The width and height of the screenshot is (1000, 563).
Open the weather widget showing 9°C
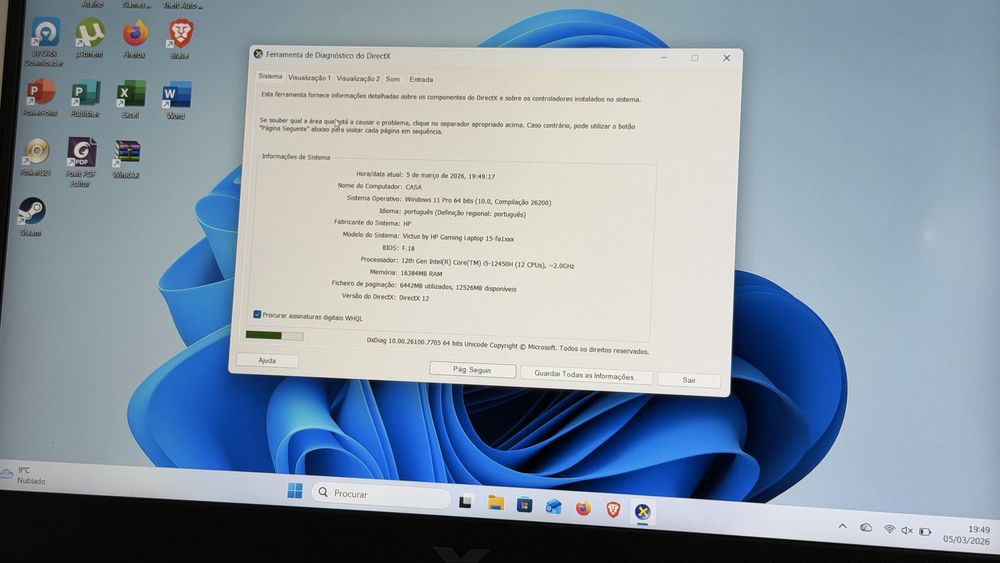click(x=24, y=475)
